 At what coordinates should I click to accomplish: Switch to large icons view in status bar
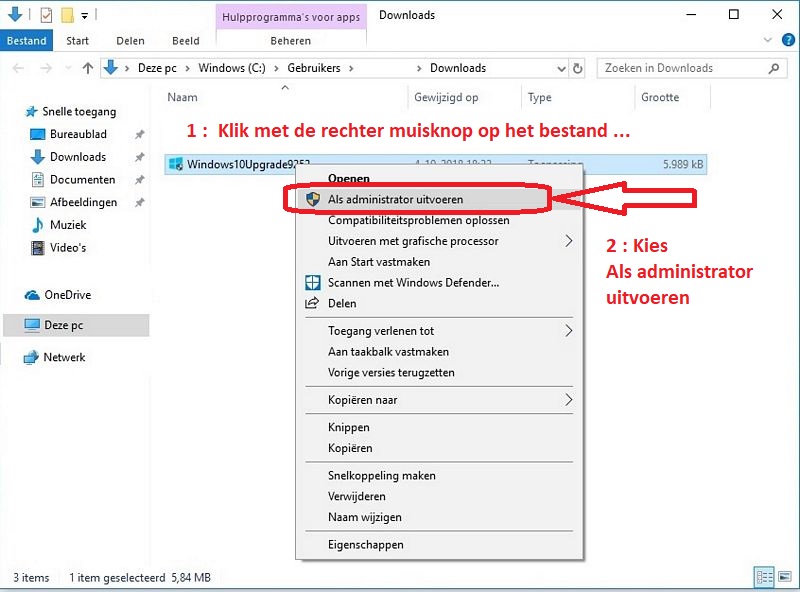coord(783,577)
